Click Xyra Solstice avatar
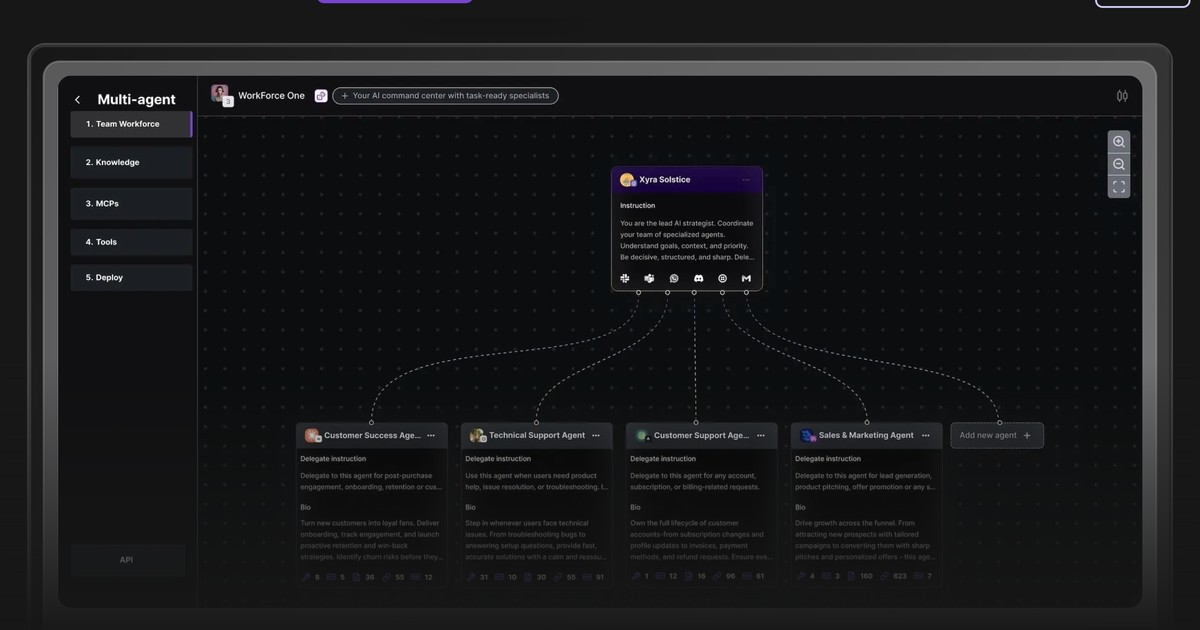Viewport: 1200px width, 630px height. pos(627,180)
